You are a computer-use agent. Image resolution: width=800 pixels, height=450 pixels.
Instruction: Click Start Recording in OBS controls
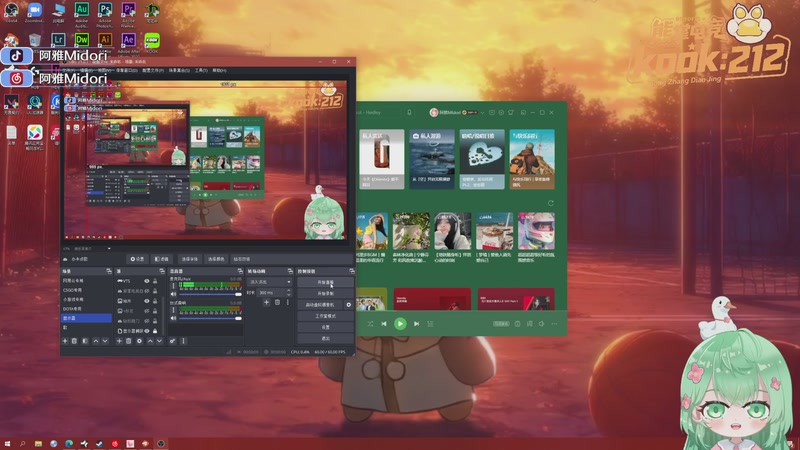(x=326, y=293)
